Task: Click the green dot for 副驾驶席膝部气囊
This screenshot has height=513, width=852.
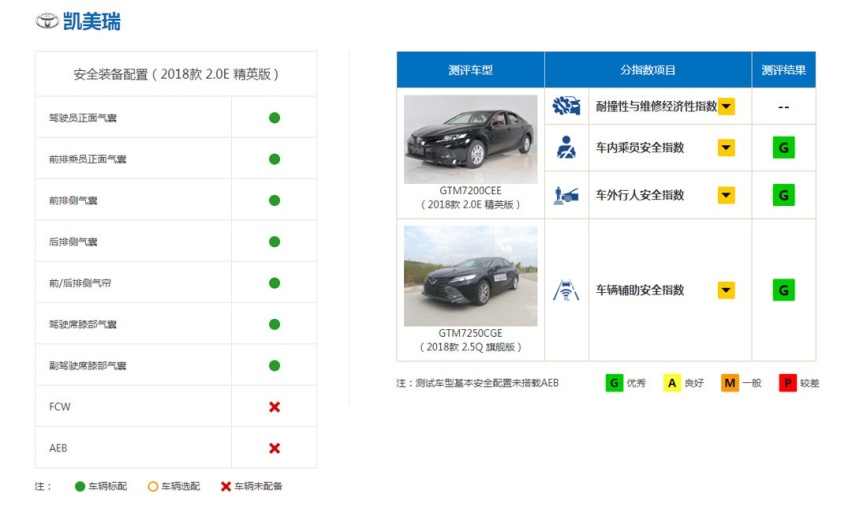Action: point(274,366)
